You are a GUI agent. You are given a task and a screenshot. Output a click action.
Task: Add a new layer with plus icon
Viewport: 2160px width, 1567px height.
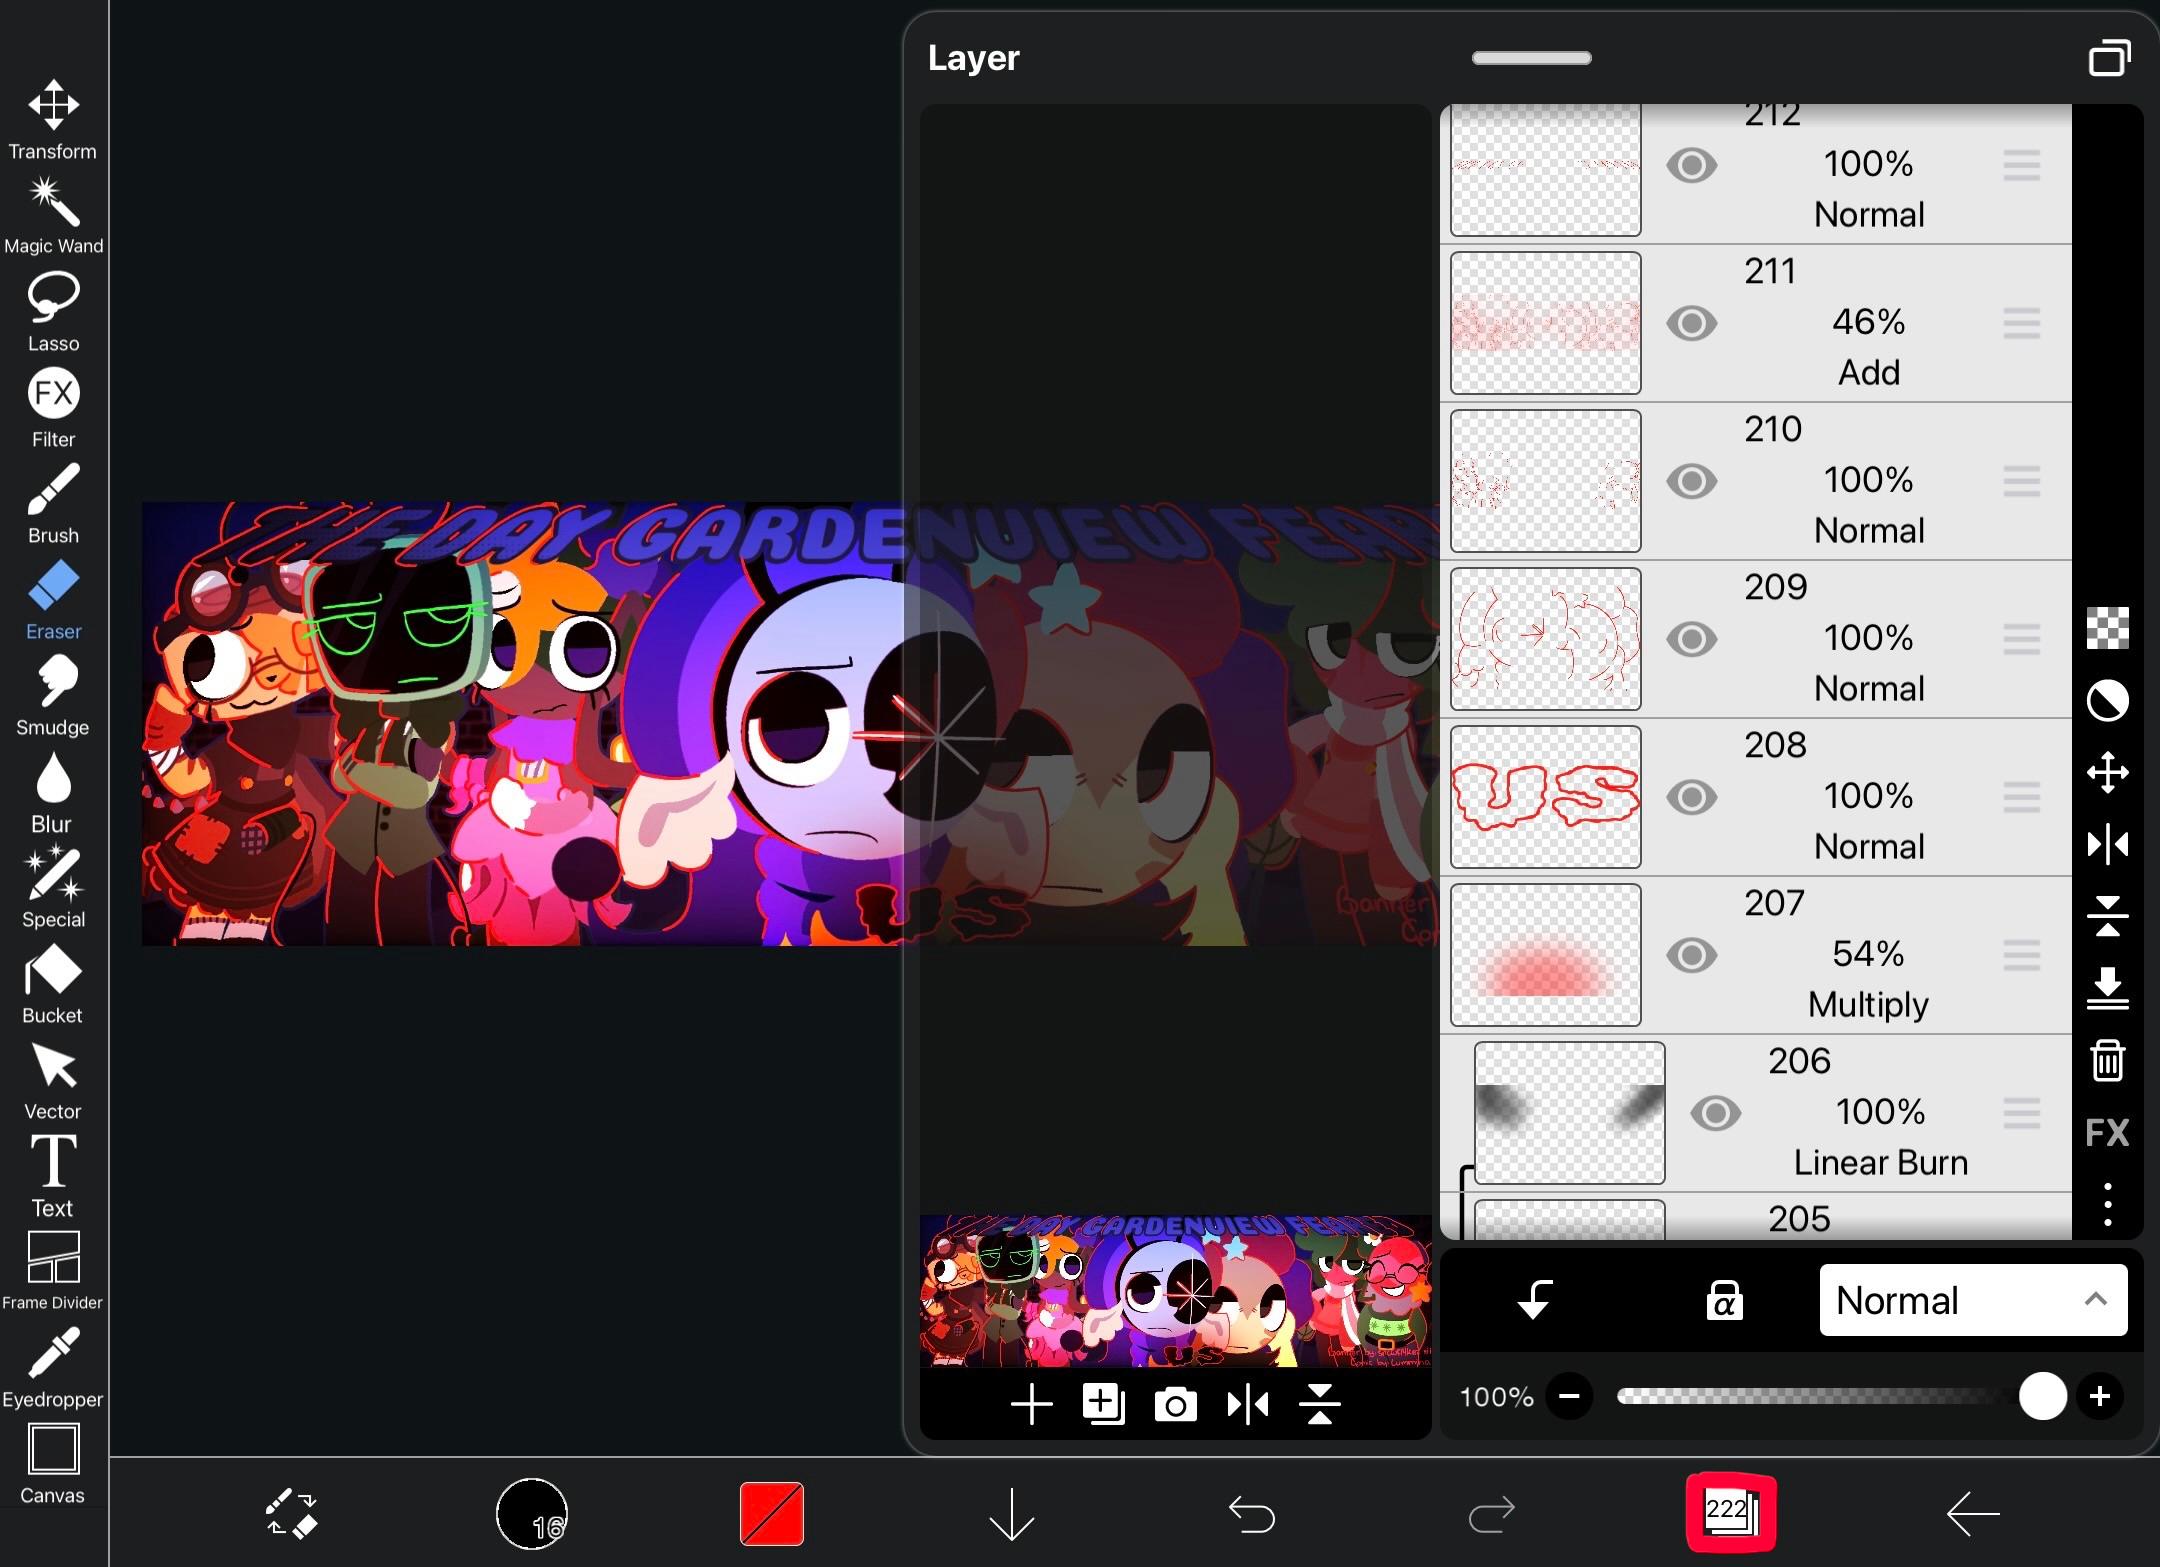(x=1031, y=1404)
